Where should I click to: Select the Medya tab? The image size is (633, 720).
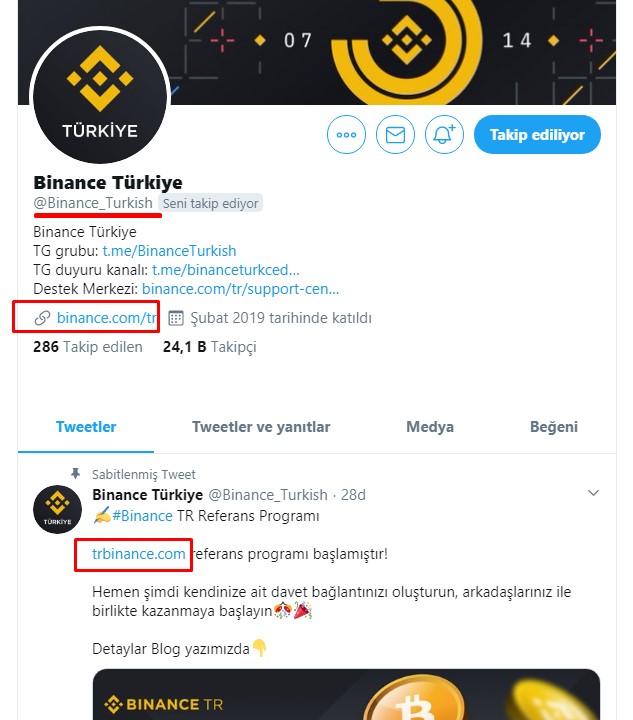pos(430,427)
